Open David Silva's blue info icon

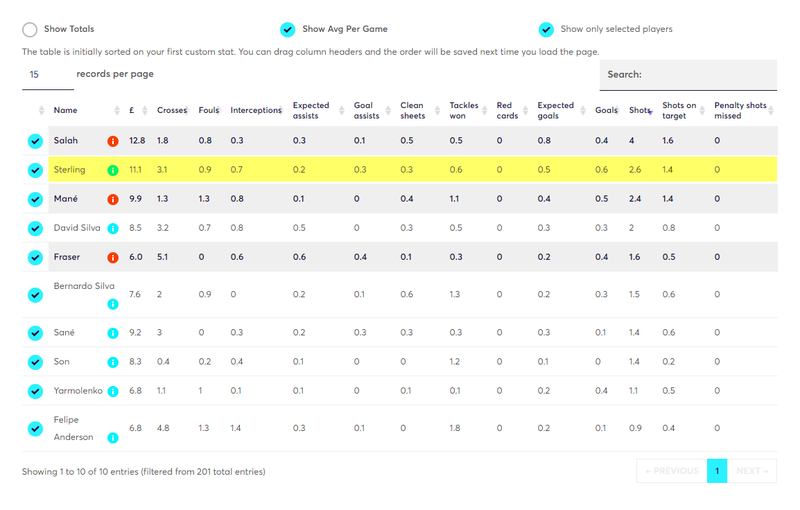pyautogui.click(x=113, y=228)
